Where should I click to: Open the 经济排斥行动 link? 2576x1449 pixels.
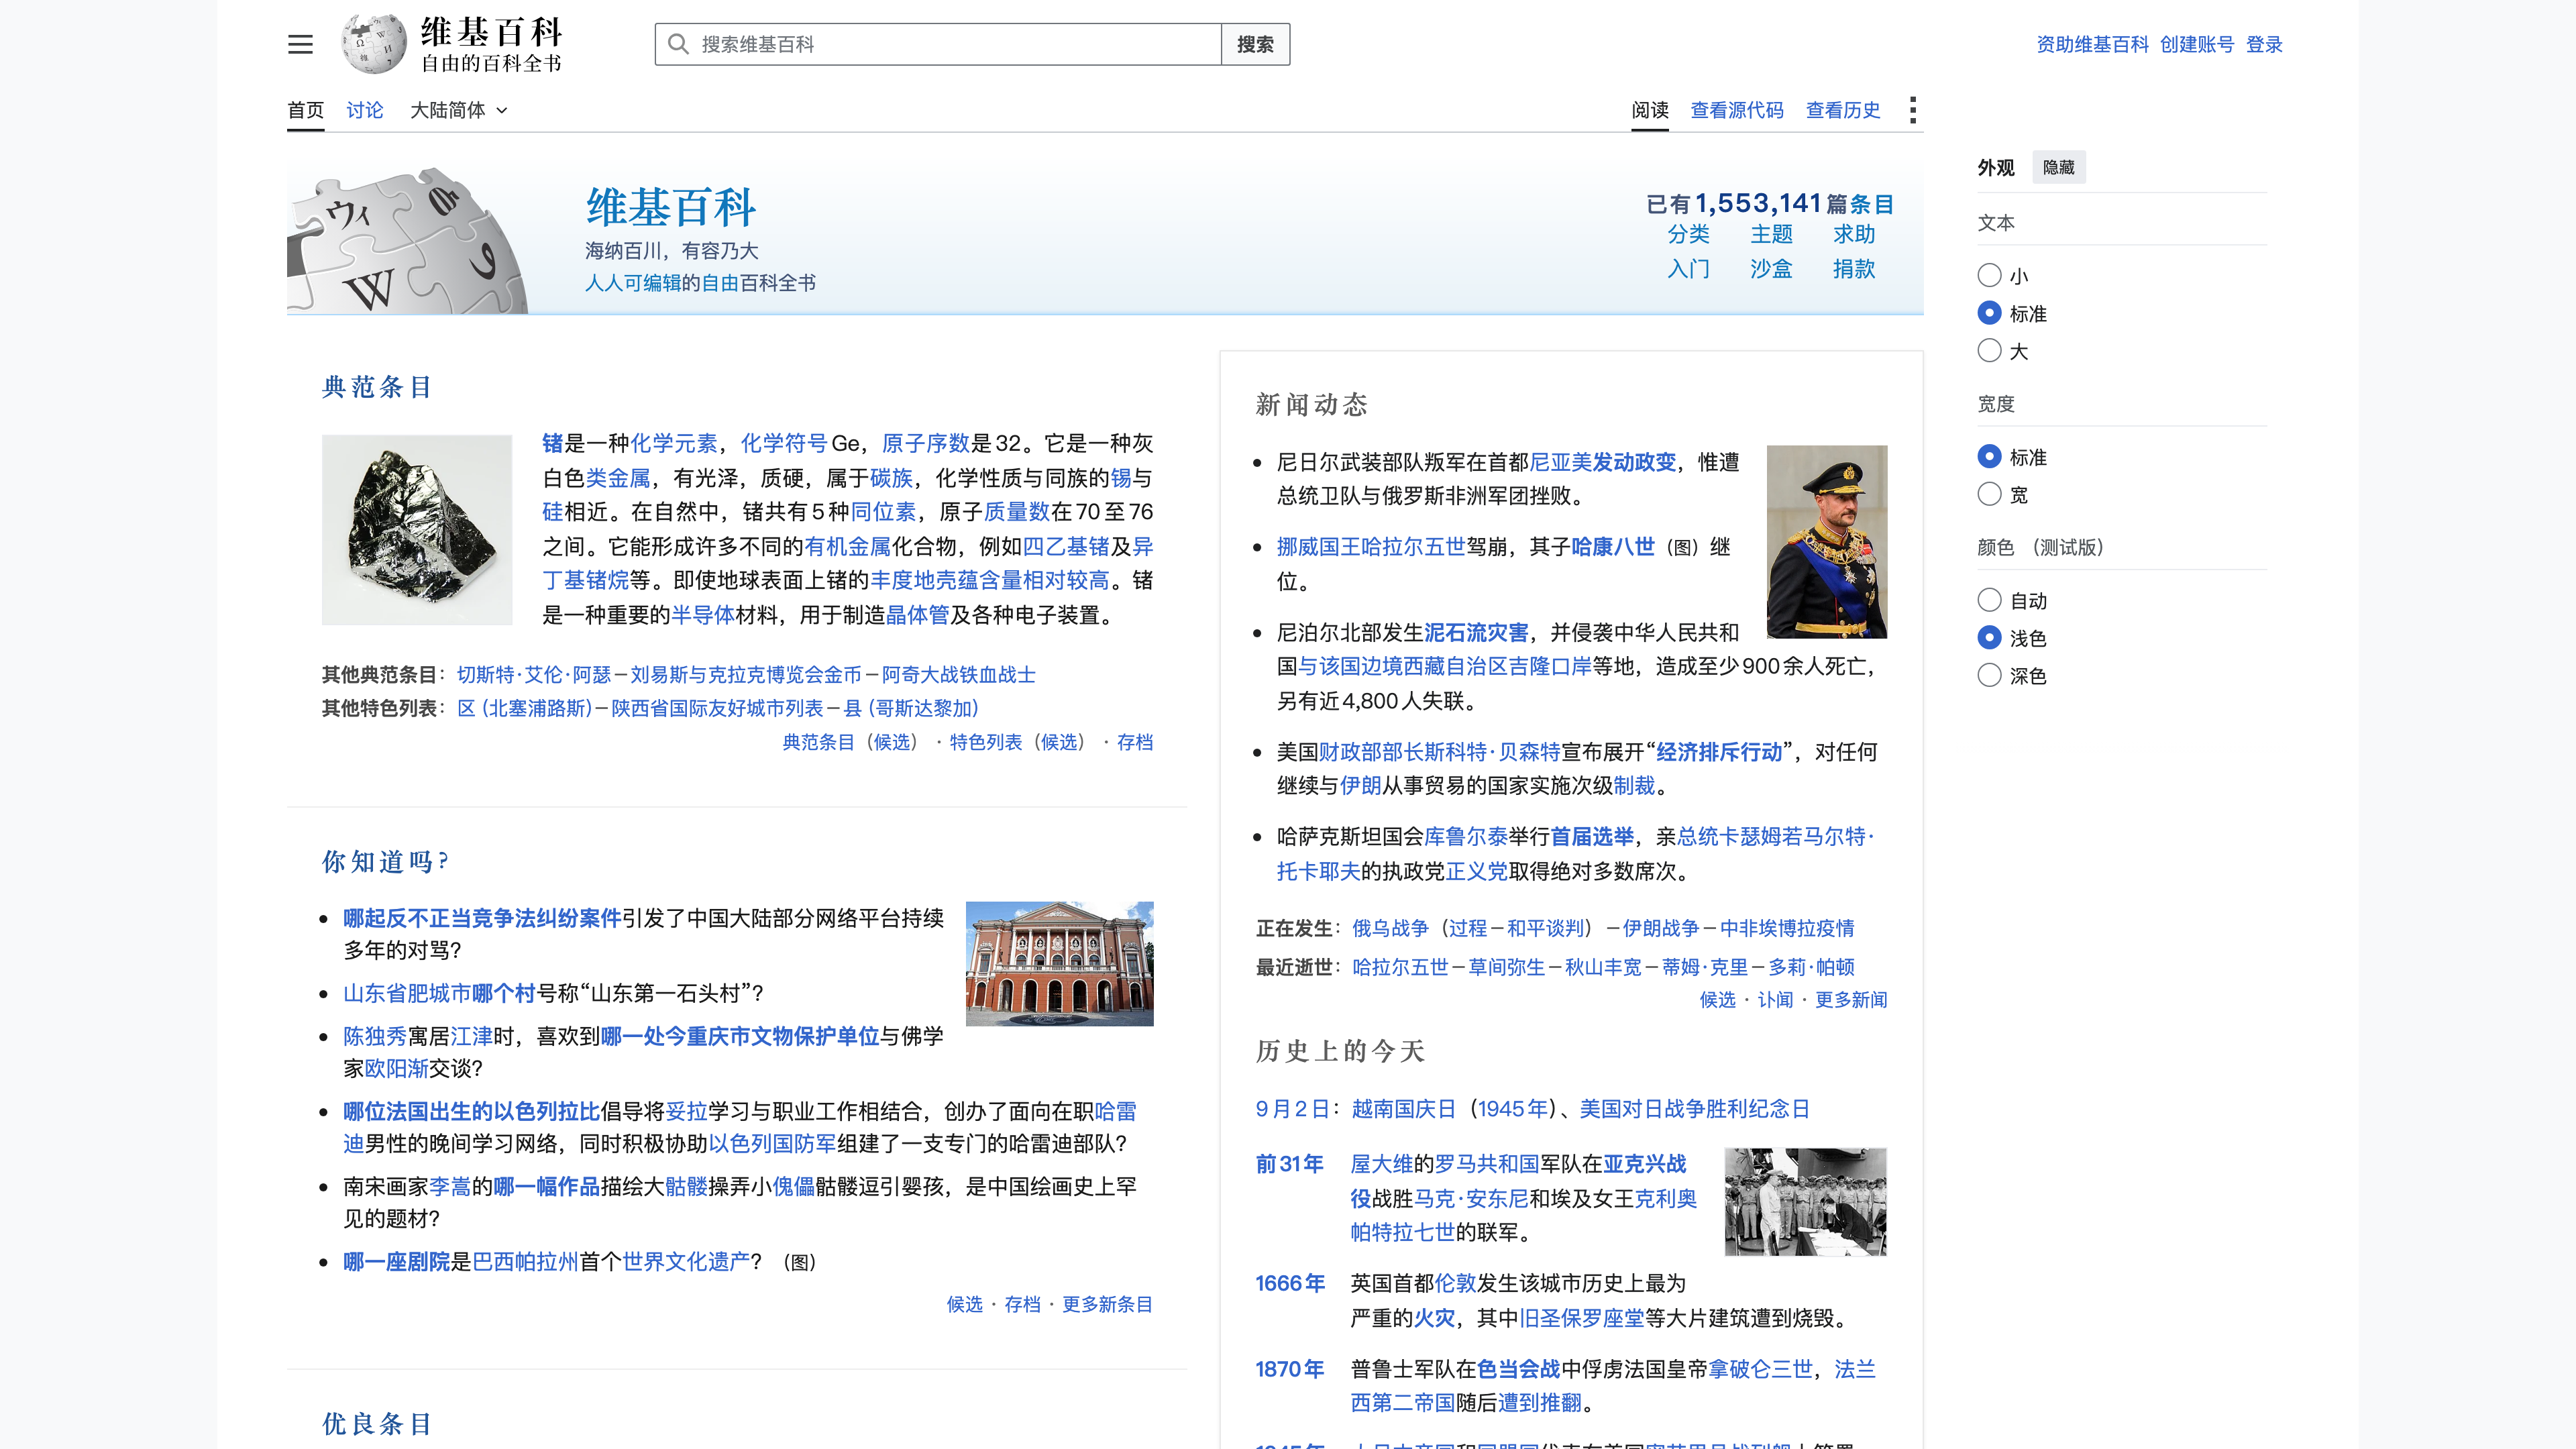[1719, 752]
